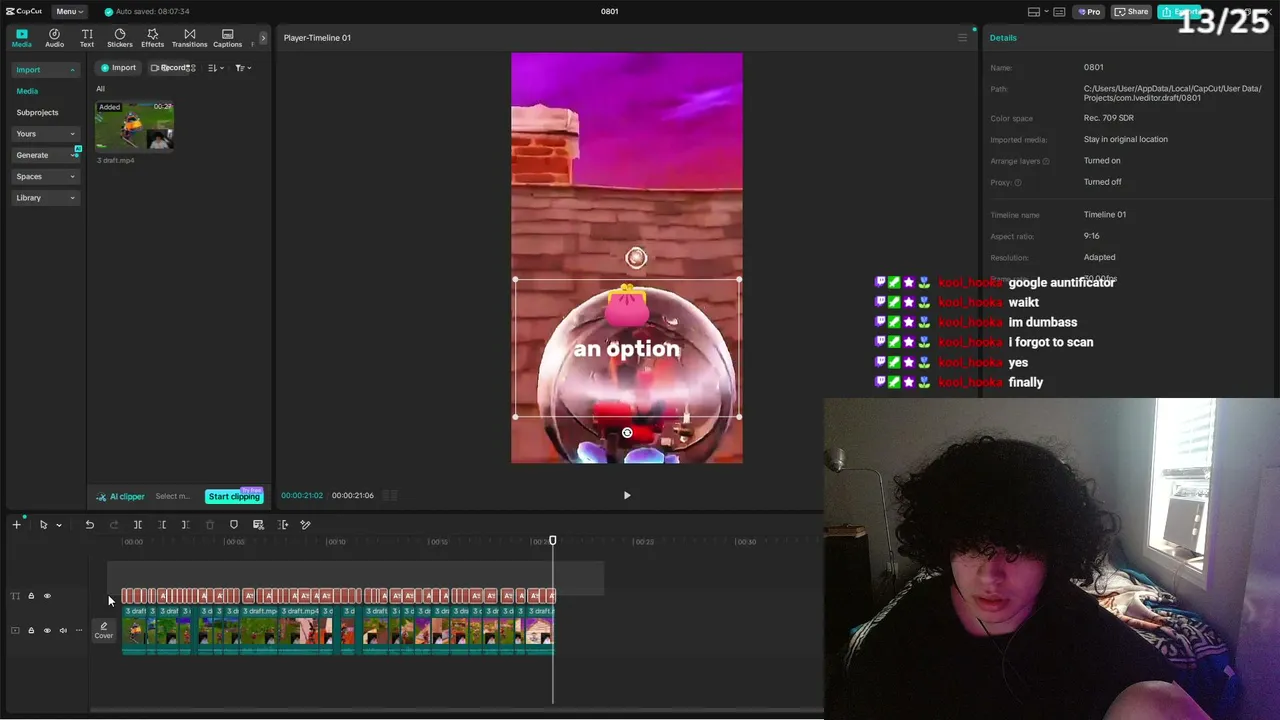
Task: Open the Text panel
Action: point(87,38)
